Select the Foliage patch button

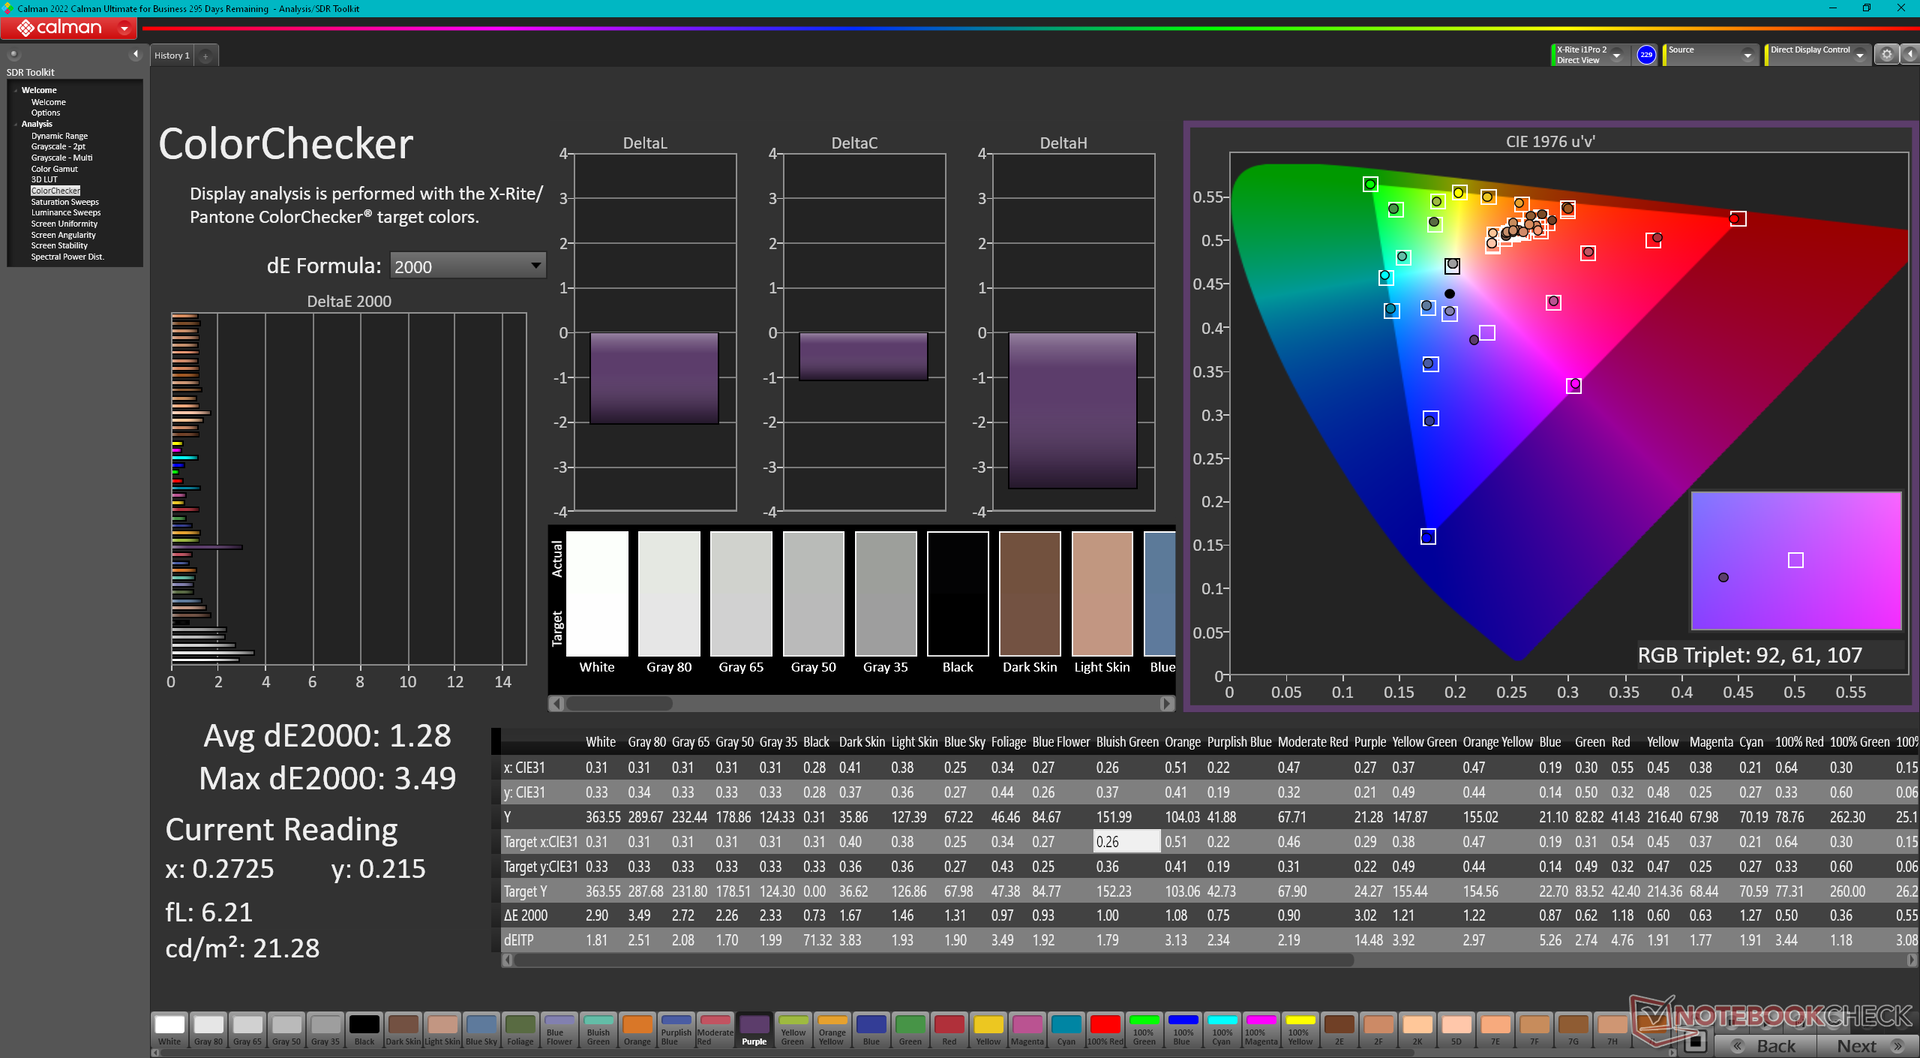pos(520,1029)
